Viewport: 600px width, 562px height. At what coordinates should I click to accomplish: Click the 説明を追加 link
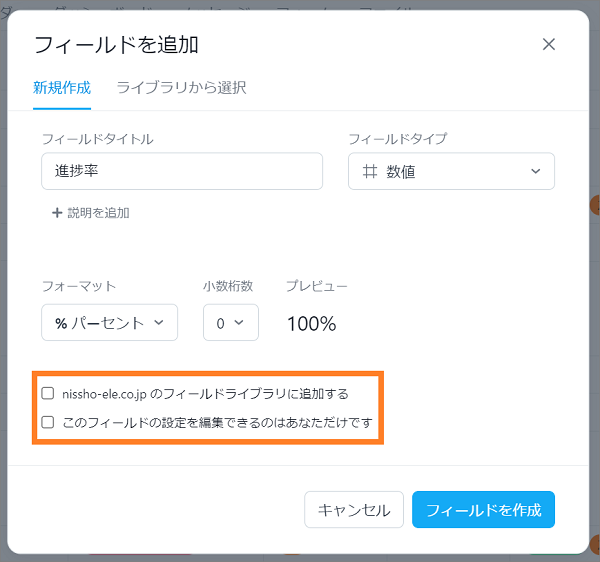coord(98,213)
